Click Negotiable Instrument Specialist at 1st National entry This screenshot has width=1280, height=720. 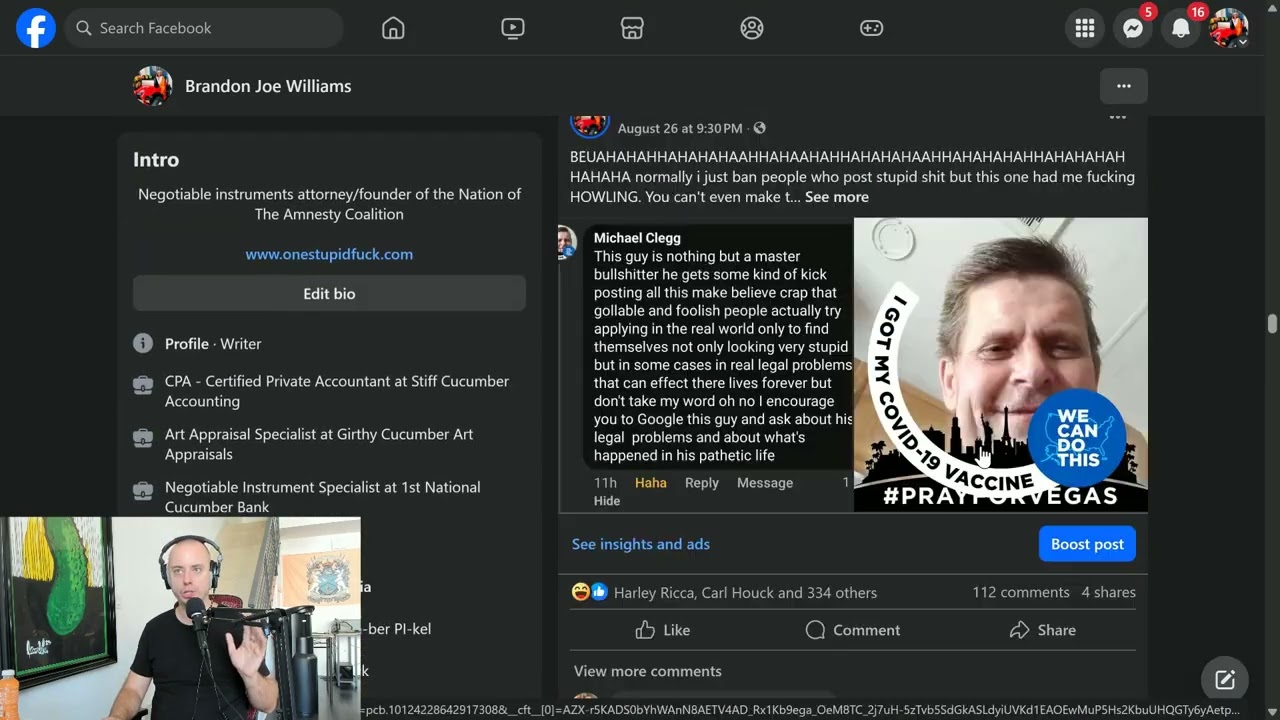tap(323, 497)
